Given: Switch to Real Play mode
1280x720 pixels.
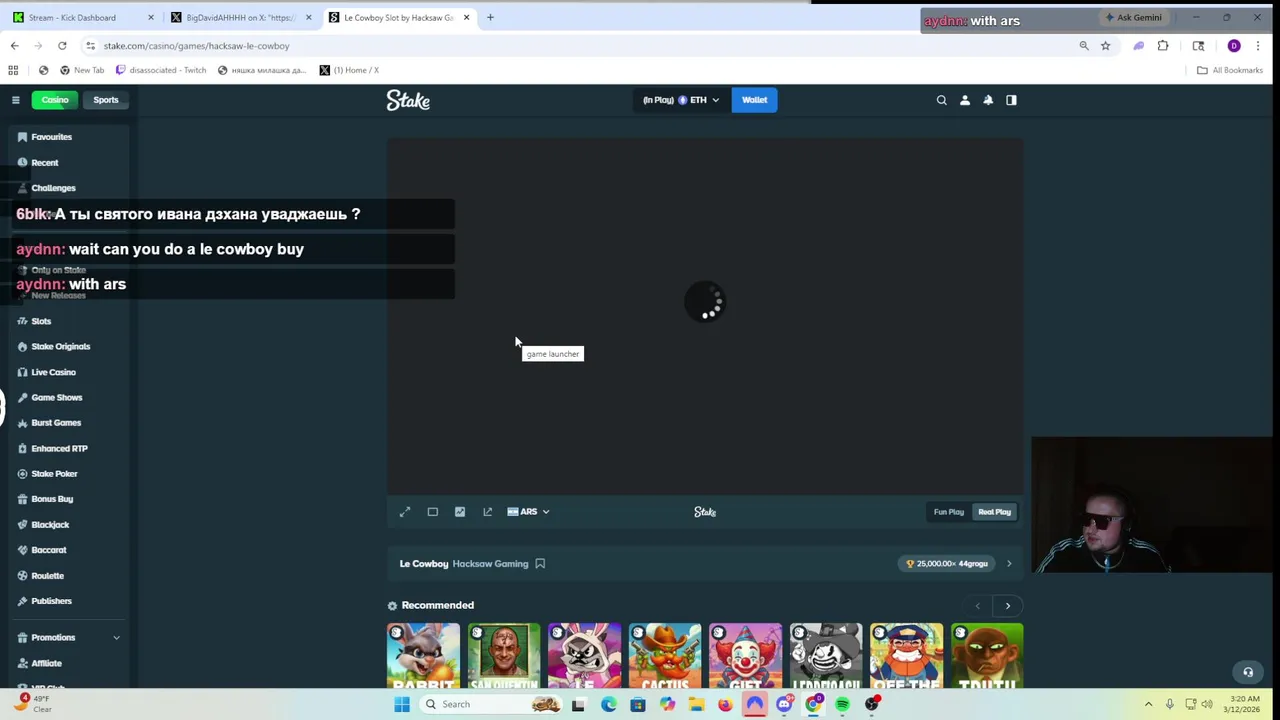Looking at the screenshot, I should [x=994, y=512].
